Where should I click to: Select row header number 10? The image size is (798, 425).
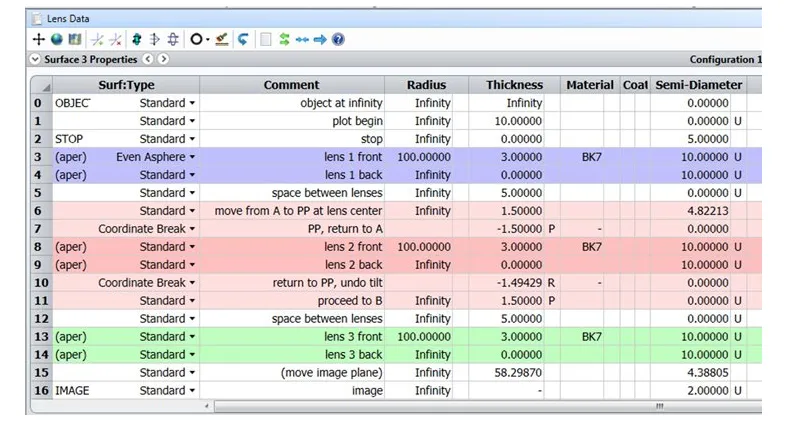[x=41, y=283]
